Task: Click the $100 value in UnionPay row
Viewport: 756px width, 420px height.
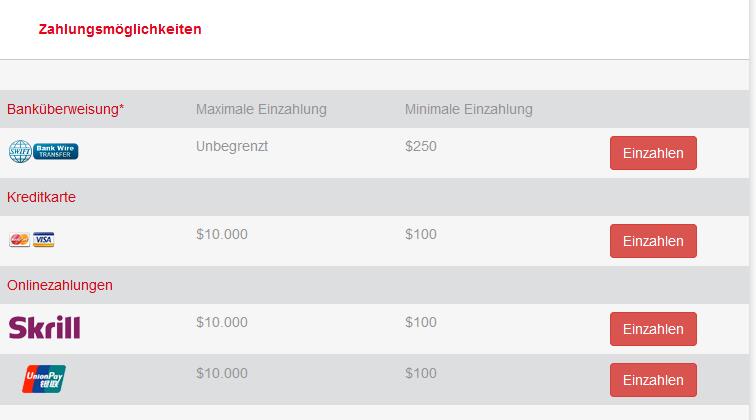Action: pyautogui.click(x=421, y=373)
